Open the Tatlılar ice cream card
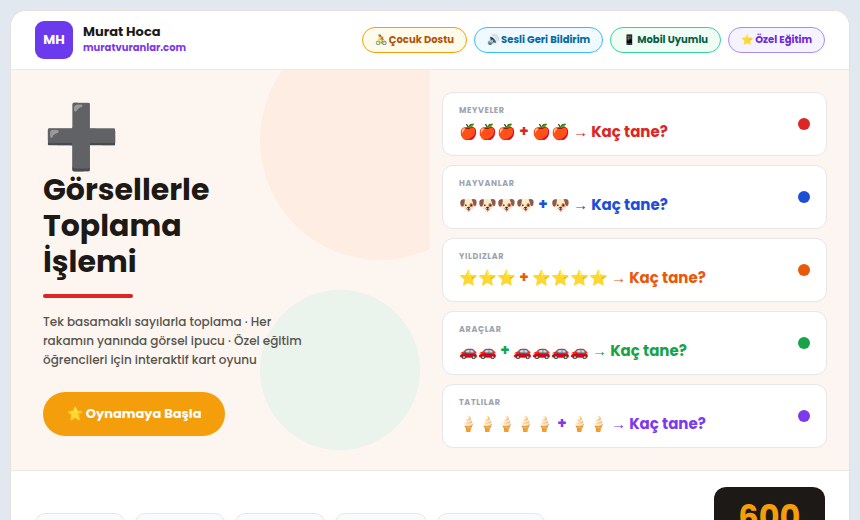The width and height of the screenshot is (860, 520). click(634, 416)
